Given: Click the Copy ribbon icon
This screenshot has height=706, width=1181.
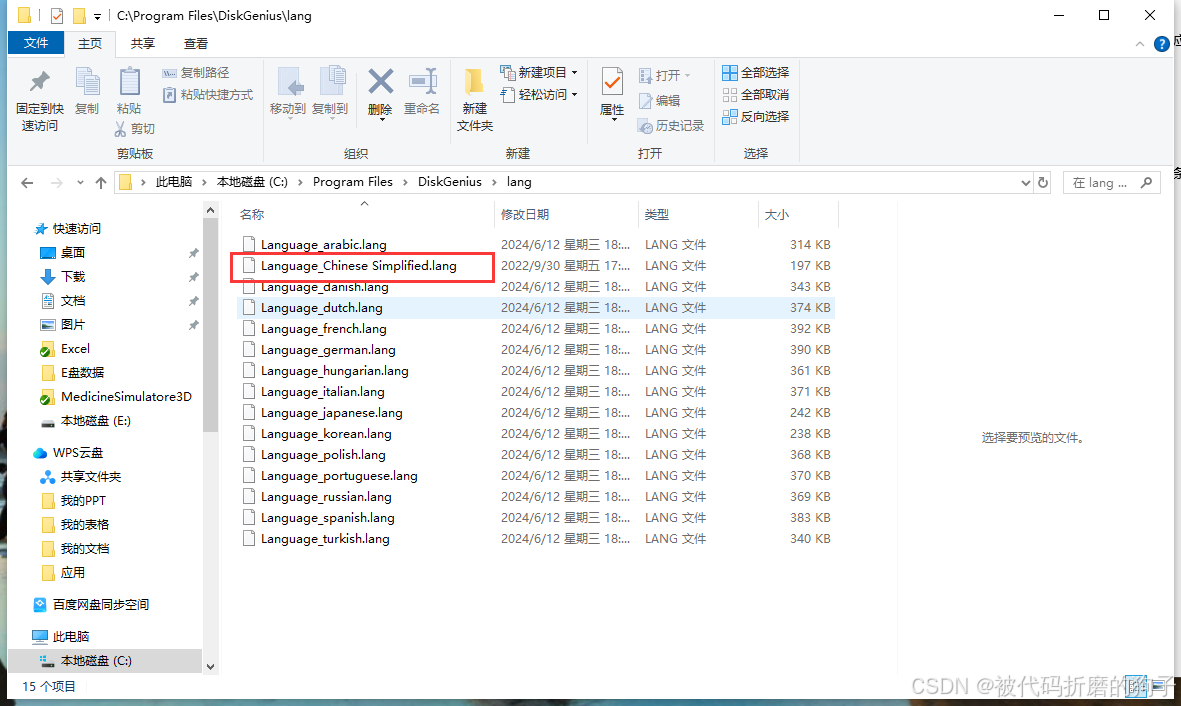Looking at the screenshot, I should pos(87,82).
